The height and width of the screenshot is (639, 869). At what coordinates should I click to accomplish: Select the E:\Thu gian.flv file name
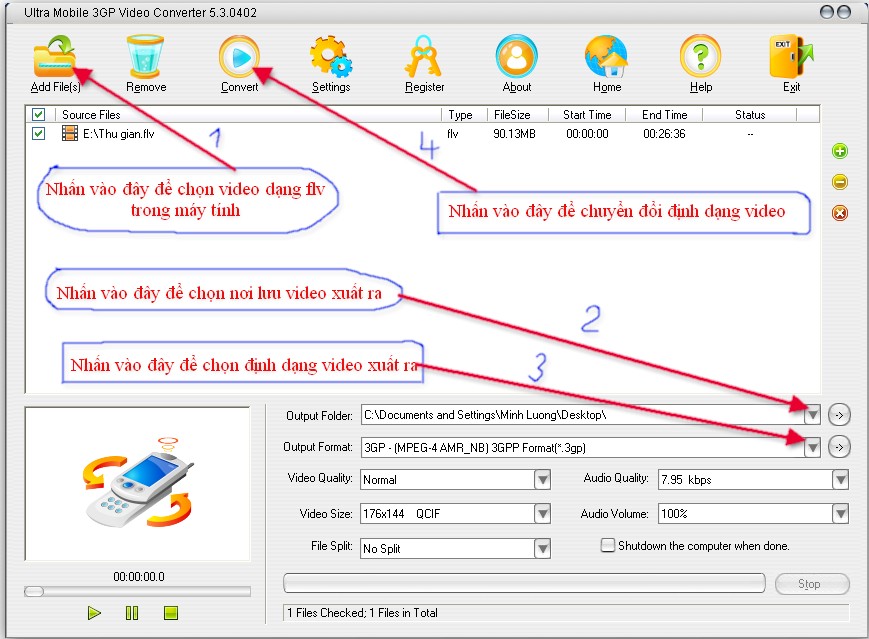click(x=119, y=134)
